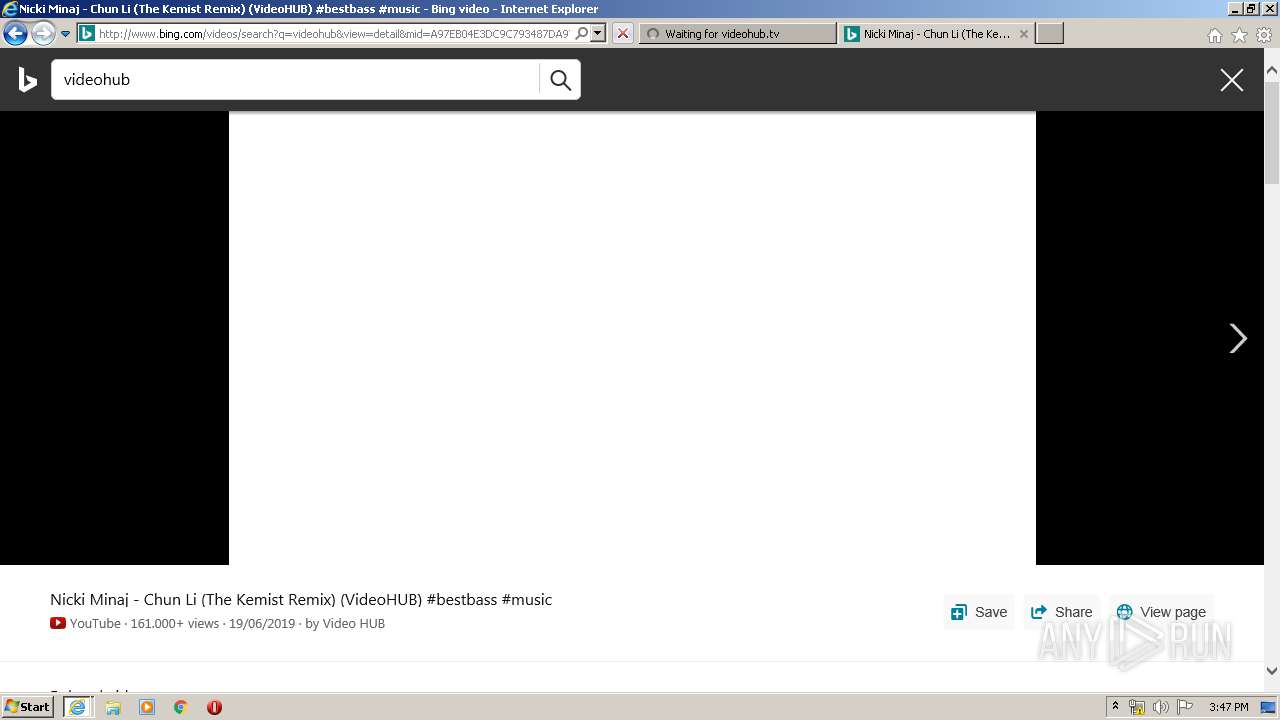Click the browser Forward button
1280x720 pixels.
(43, 33)
